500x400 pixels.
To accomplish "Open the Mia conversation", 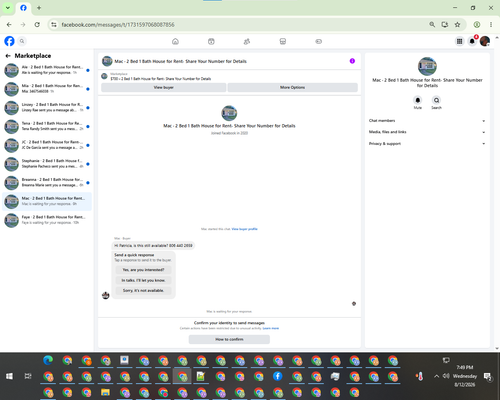I will click(x=47, y=89).
